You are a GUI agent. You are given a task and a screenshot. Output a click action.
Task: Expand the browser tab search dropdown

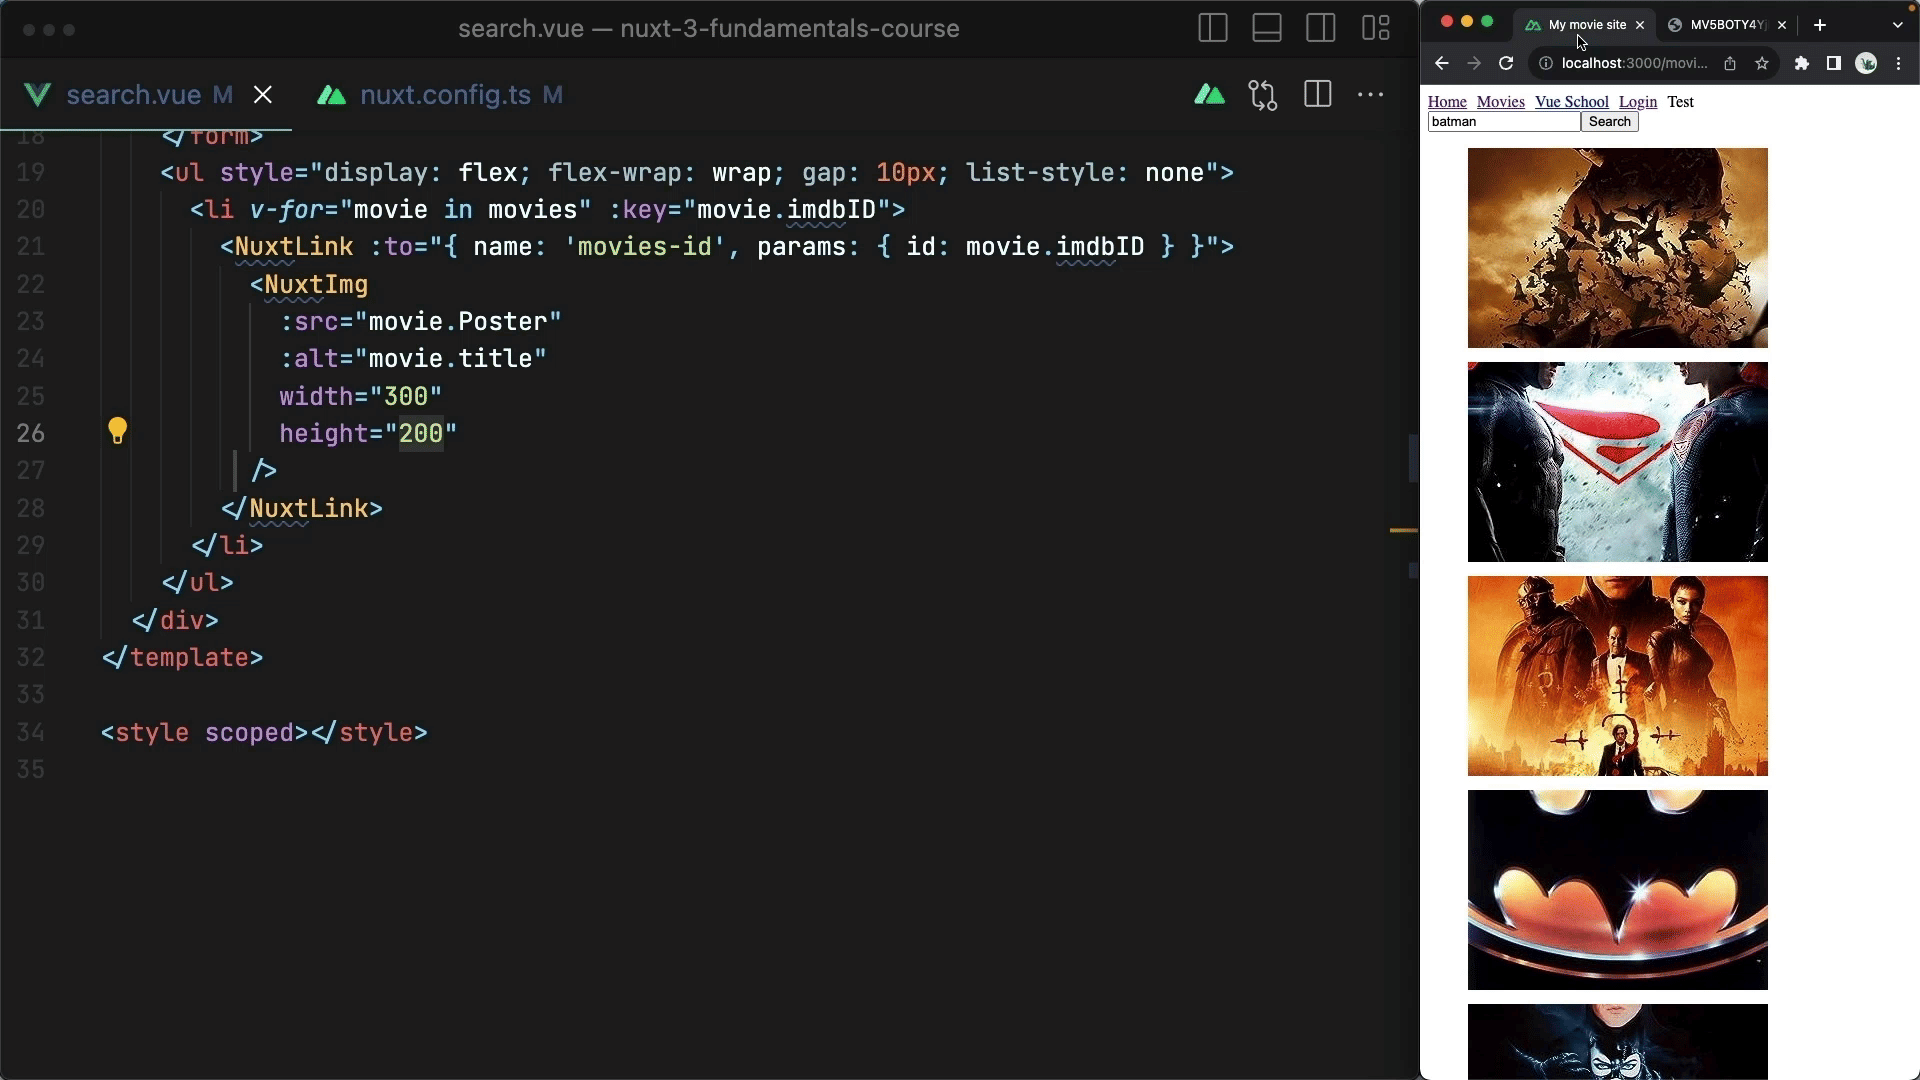(x=1898, y=25)
